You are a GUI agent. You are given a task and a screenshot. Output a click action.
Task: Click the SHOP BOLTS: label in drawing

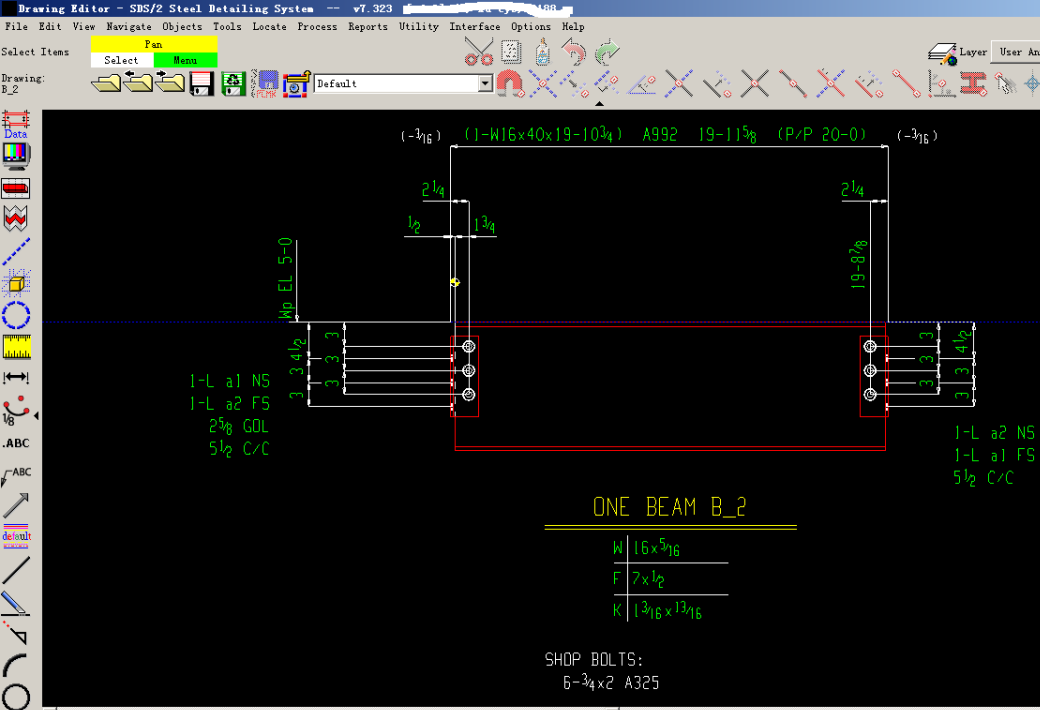594,660
